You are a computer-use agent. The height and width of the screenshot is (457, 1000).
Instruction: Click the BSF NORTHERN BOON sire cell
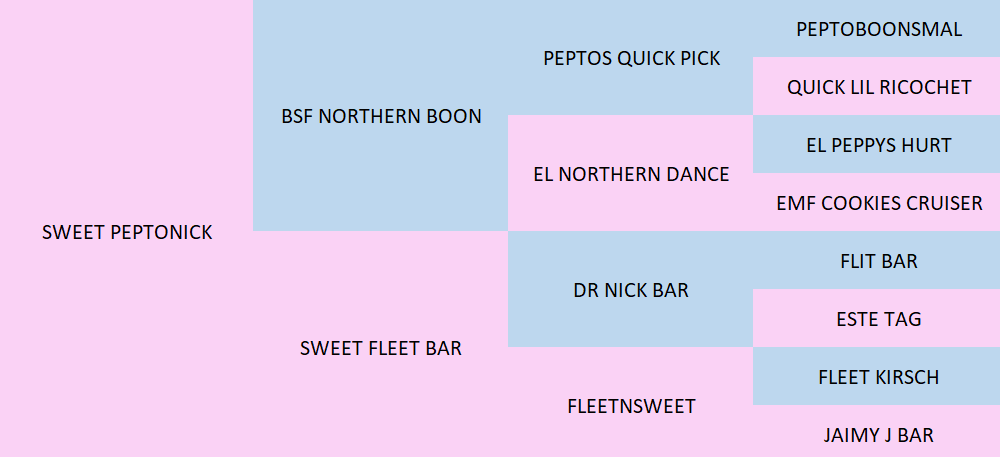[x=381, y=115]
